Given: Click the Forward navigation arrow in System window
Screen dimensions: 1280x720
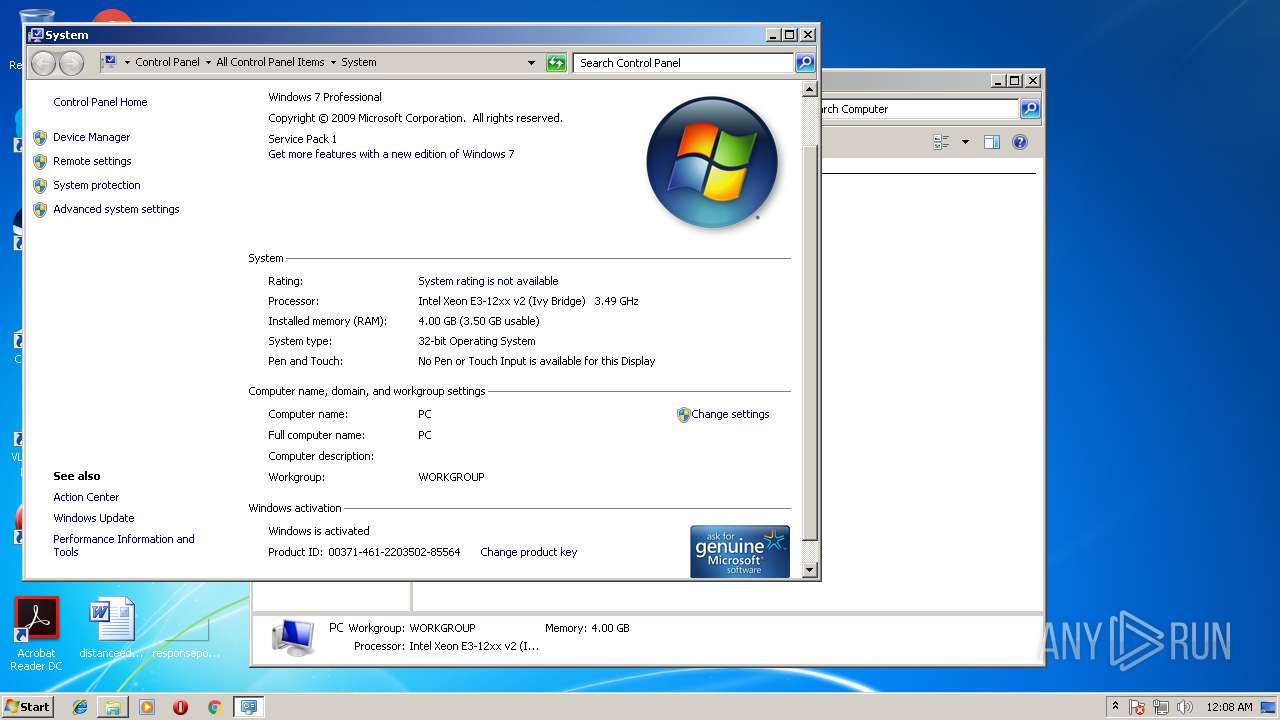Looking at the screenshot, I should 71,63.
